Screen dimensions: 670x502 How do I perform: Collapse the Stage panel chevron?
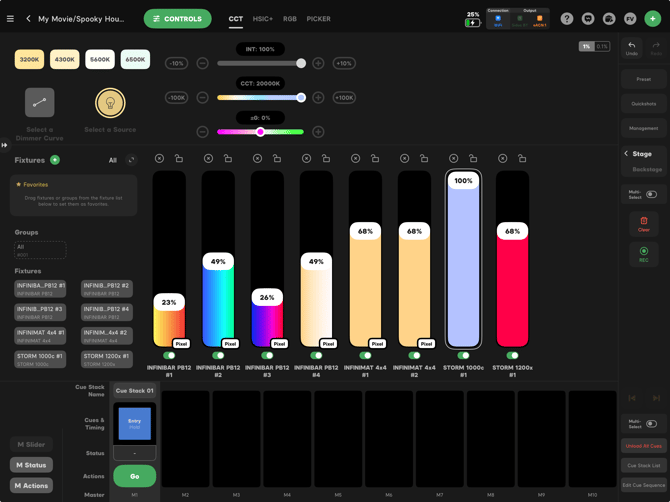click(x=626, y=153)
